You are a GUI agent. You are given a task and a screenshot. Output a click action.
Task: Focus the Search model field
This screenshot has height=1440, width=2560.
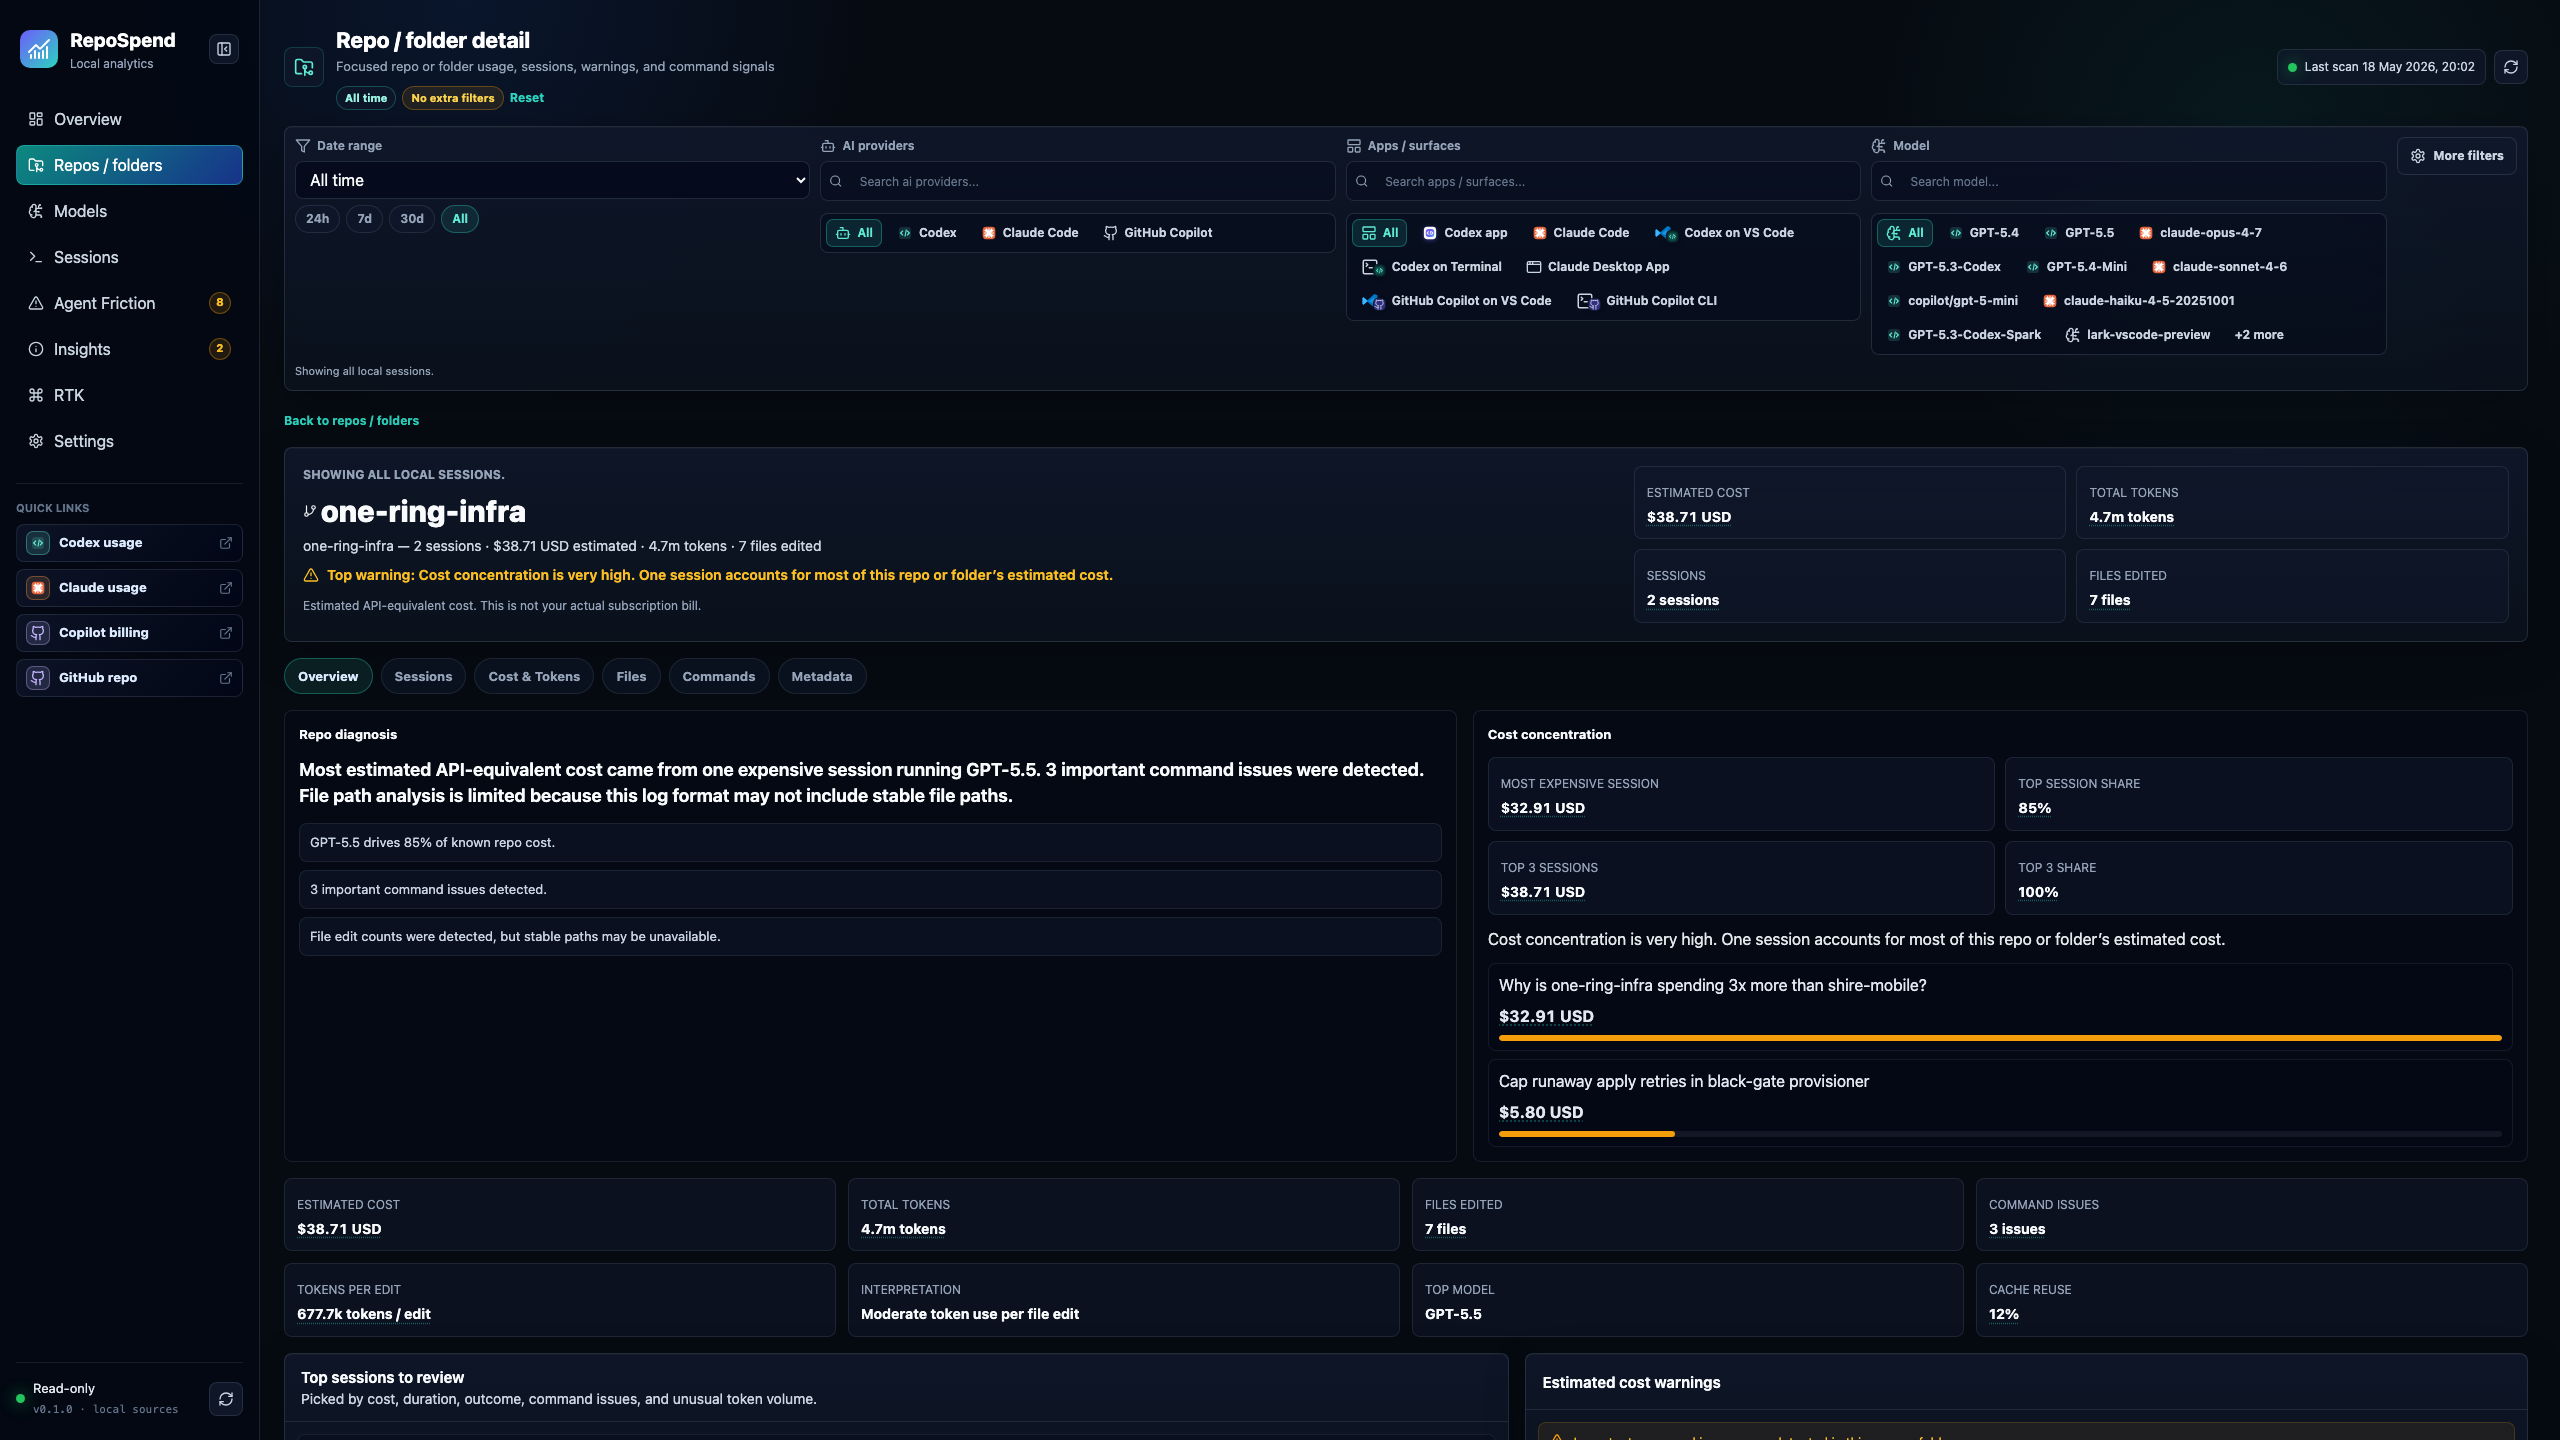2129,182
